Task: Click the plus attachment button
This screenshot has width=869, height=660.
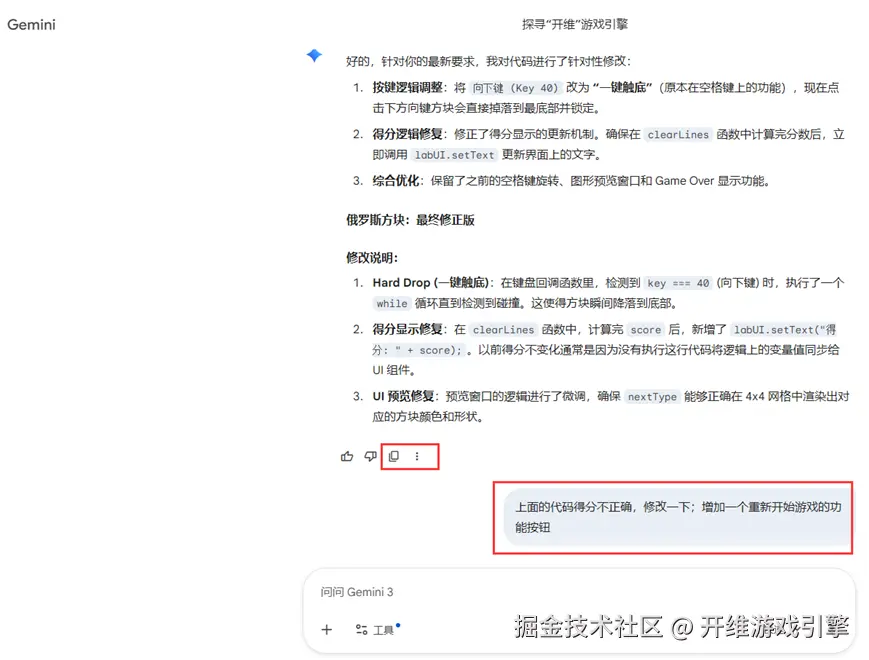Action: point(325,630)
